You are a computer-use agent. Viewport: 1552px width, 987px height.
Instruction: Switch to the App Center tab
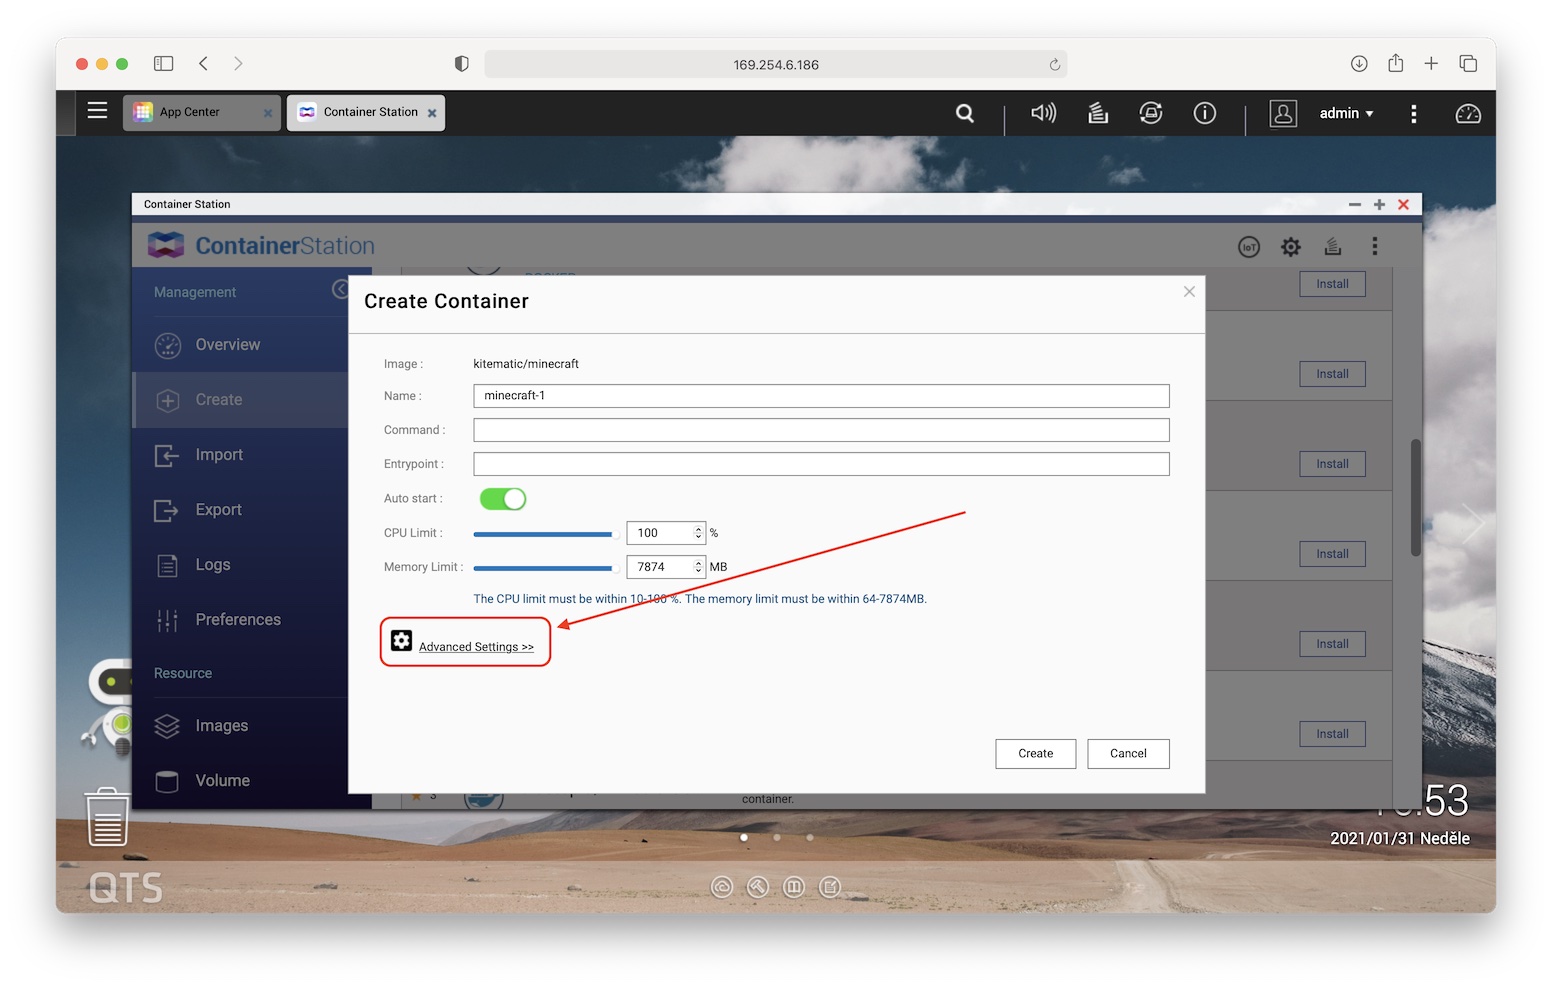(190, 112)
